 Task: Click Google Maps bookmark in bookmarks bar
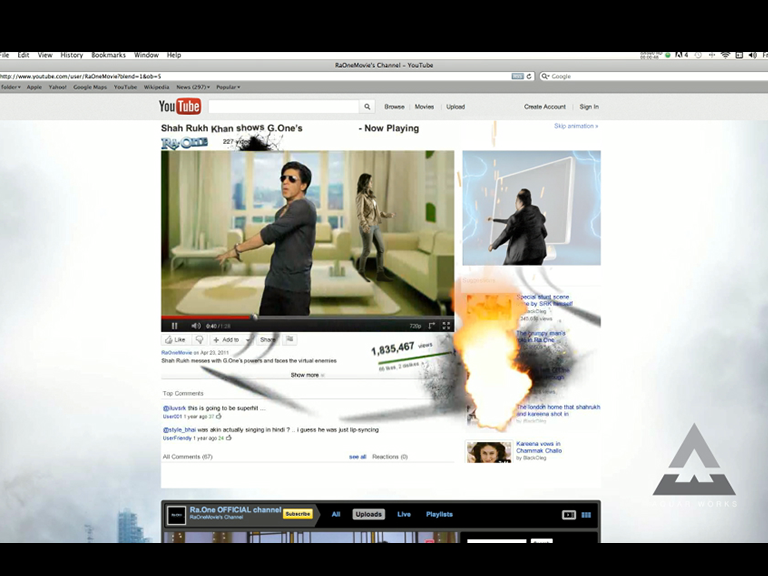(x=90, y=87)
